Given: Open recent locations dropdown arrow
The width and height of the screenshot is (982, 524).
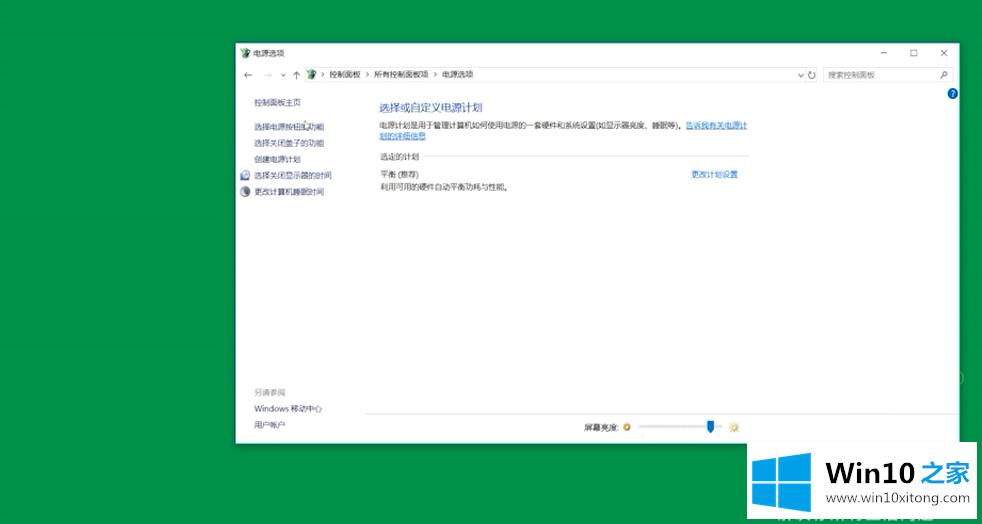Looking at the screenshot, I should 283,75.
